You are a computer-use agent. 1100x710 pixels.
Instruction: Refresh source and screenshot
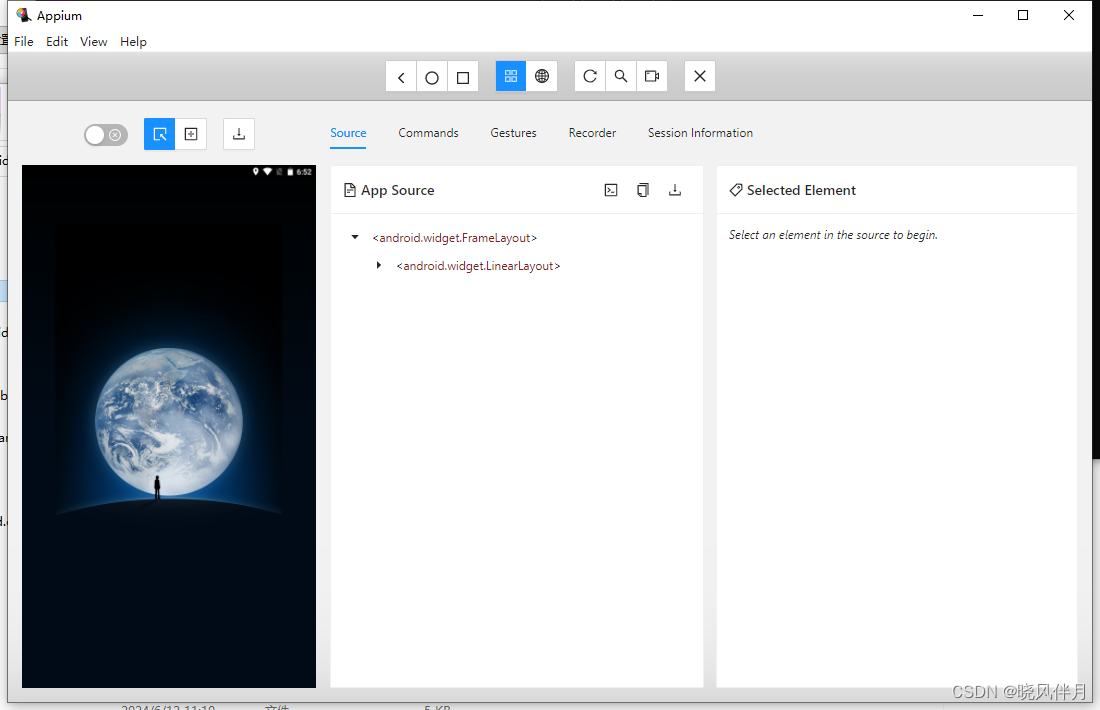590,76
